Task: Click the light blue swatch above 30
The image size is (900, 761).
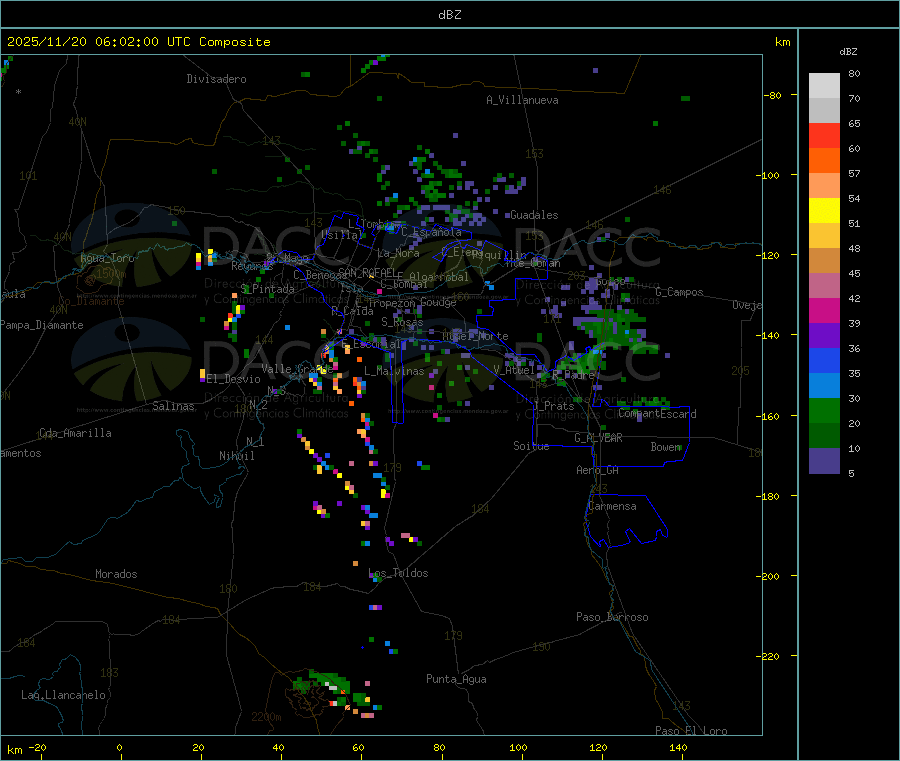Action: click(x=824, y=385)
